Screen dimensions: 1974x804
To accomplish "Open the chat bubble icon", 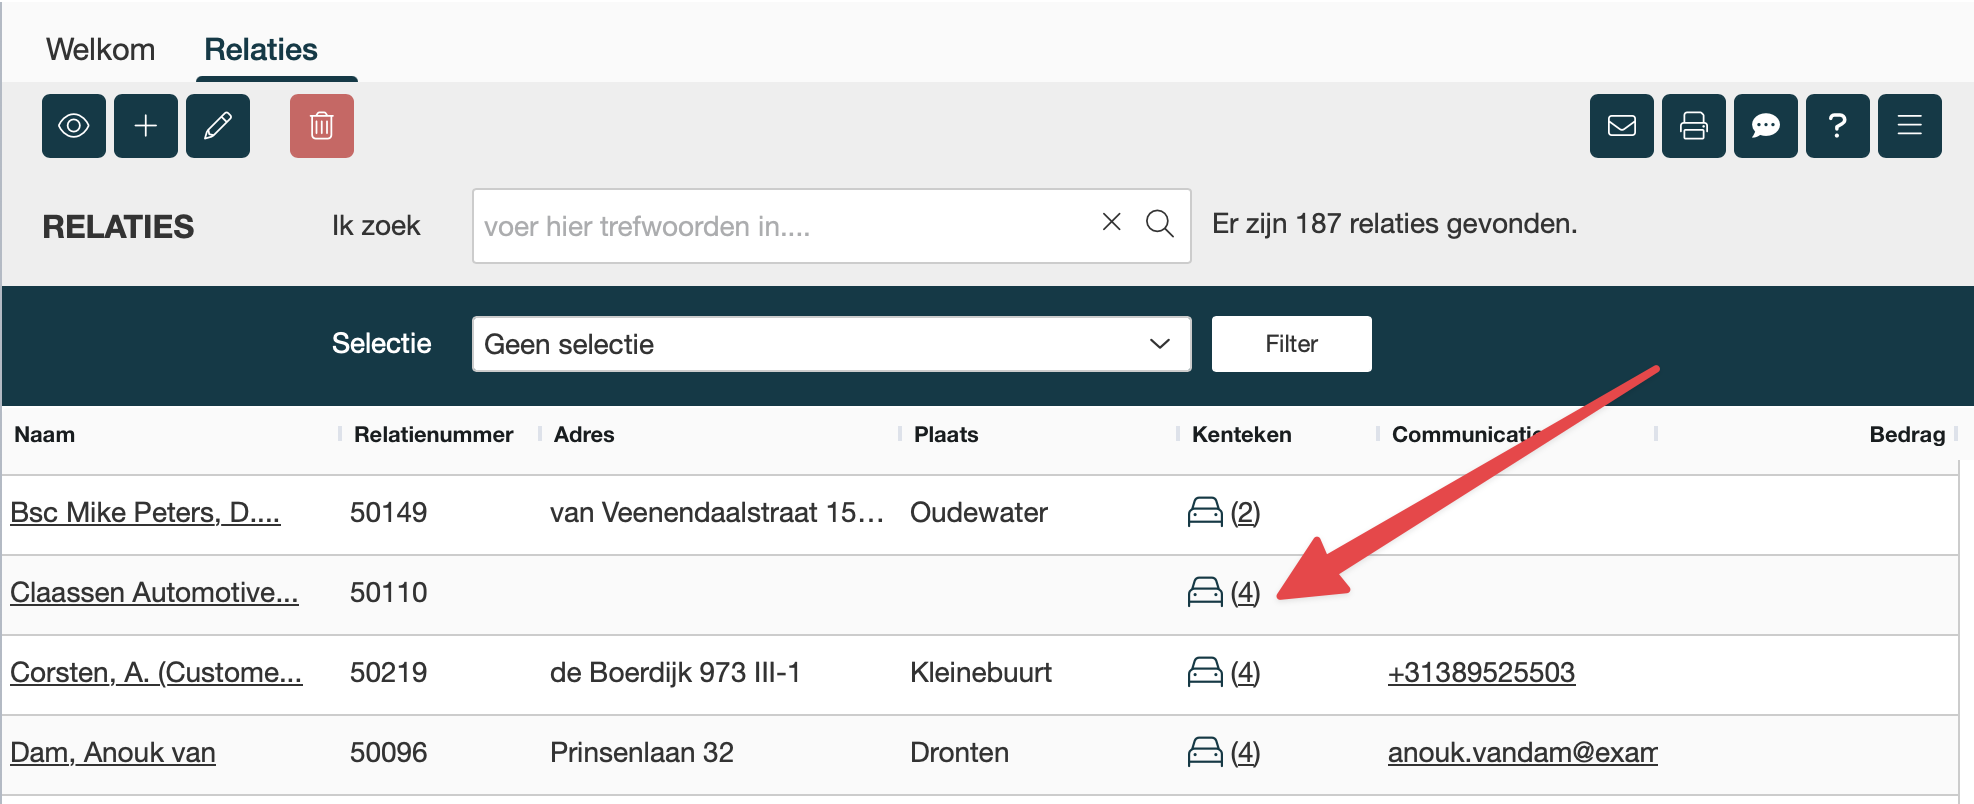I will coord(1765,126).
